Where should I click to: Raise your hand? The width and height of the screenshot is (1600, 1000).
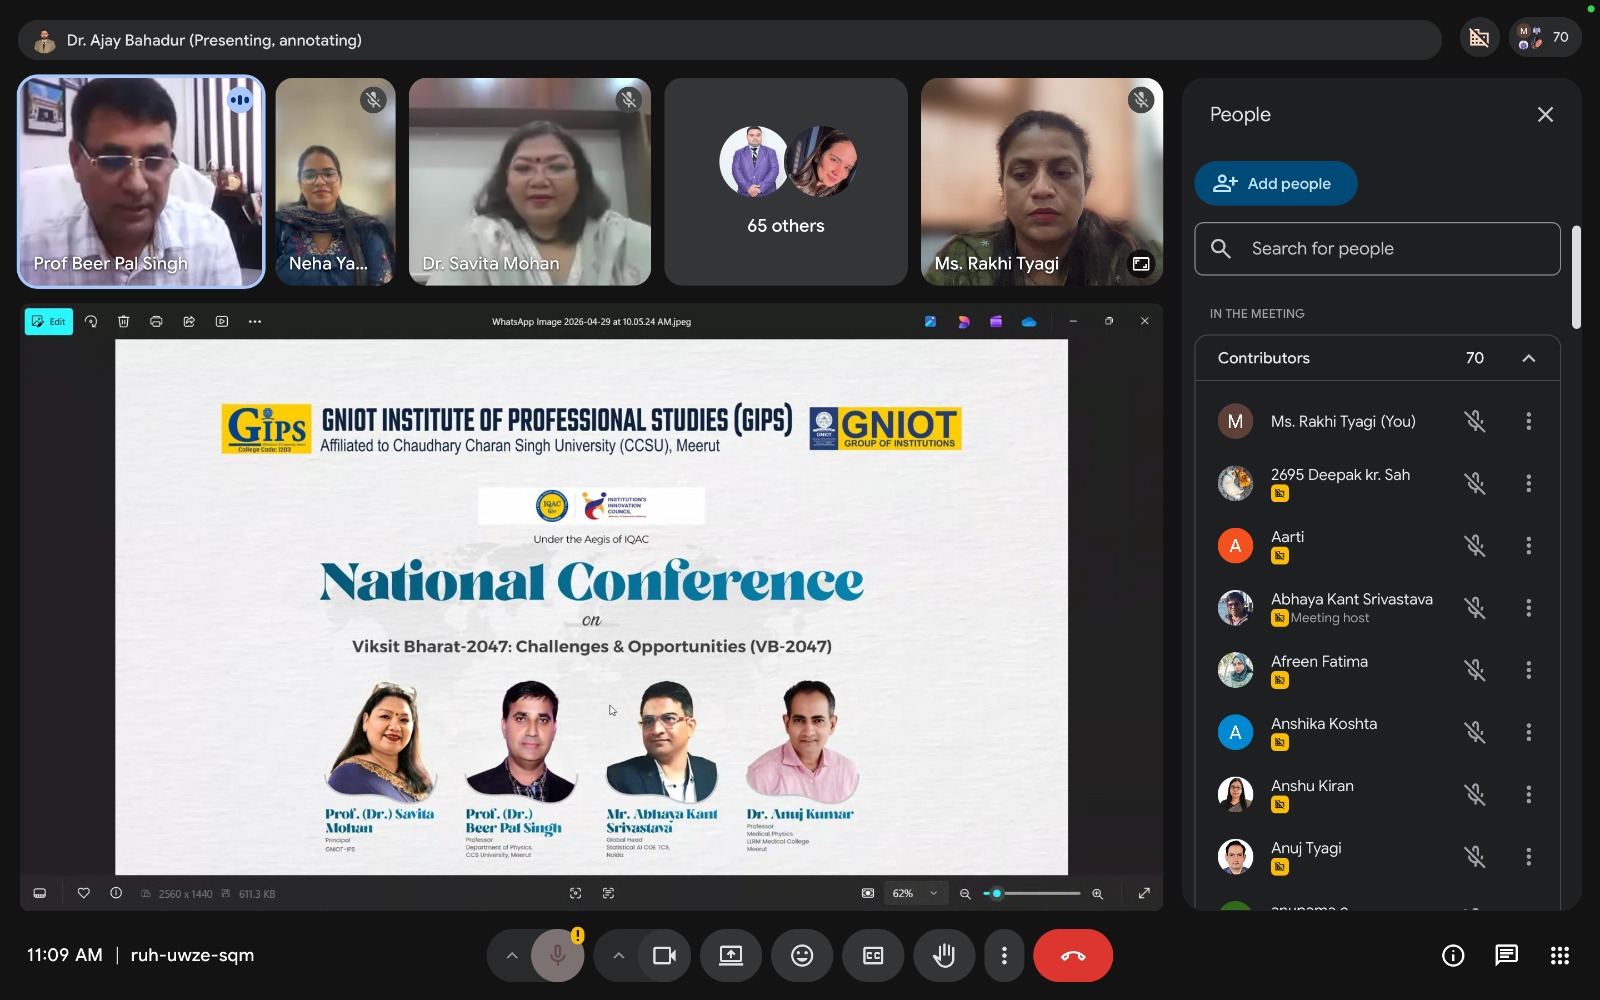(944, 956)
